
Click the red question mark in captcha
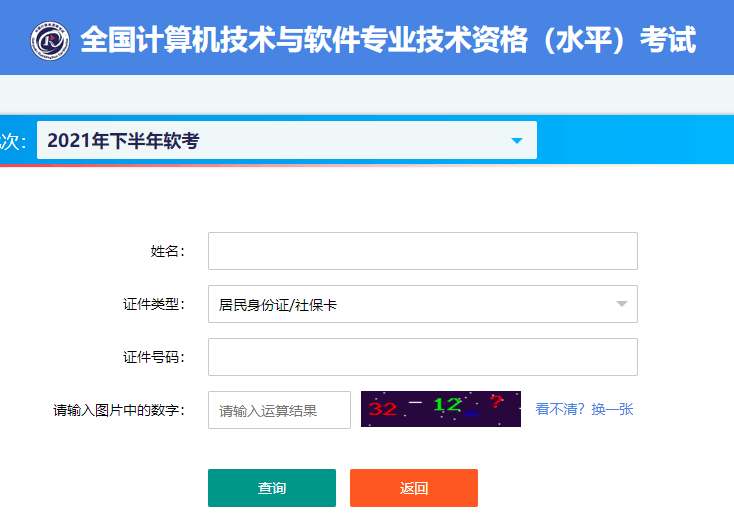(x=495, y=401)
